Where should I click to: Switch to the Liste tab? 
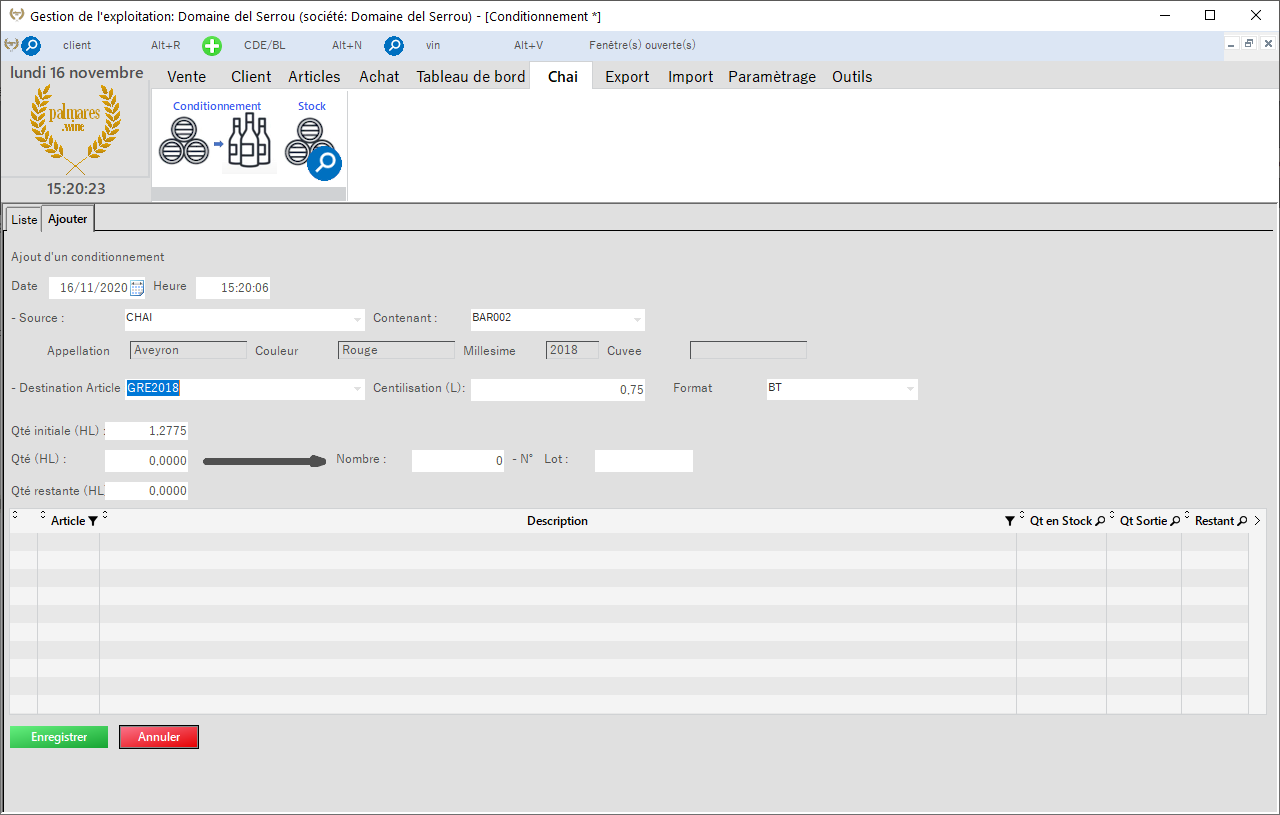24,219
